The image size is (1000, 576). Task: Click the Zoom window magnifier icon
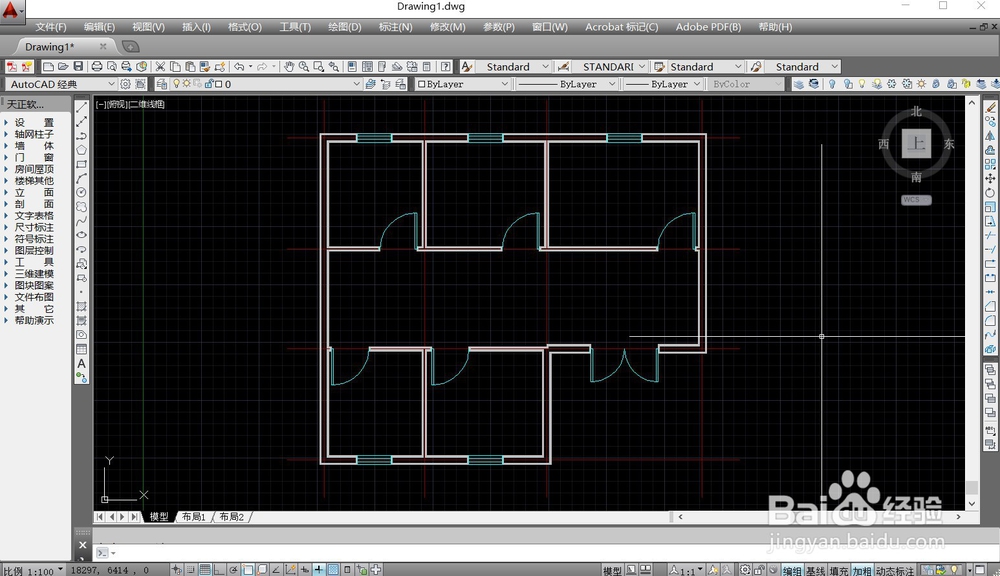coord(318,66)
